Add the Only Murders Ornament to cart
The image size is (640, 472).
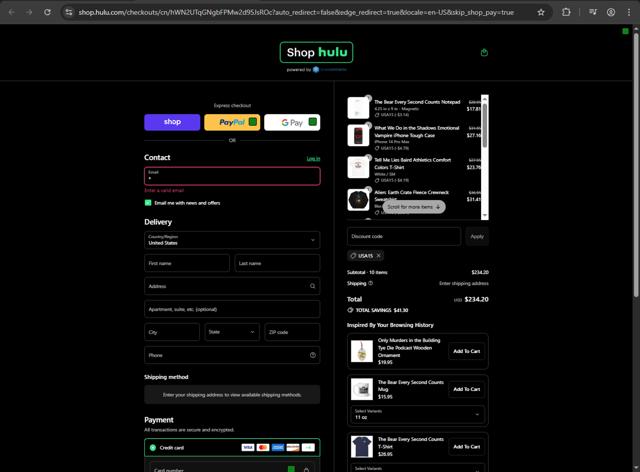coord(467,351)
